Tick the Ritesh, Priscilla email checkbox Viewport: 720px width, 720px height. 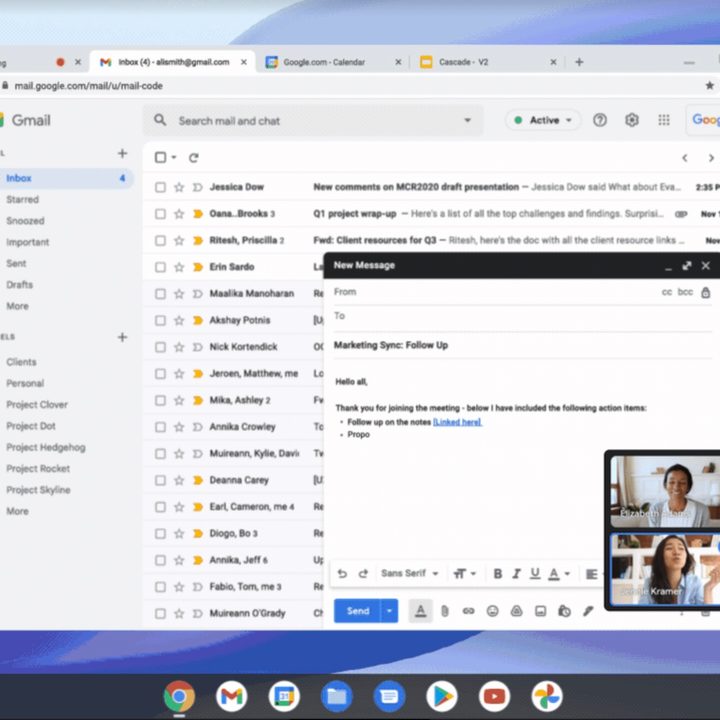pyautogui.click(x=160, y=240)
